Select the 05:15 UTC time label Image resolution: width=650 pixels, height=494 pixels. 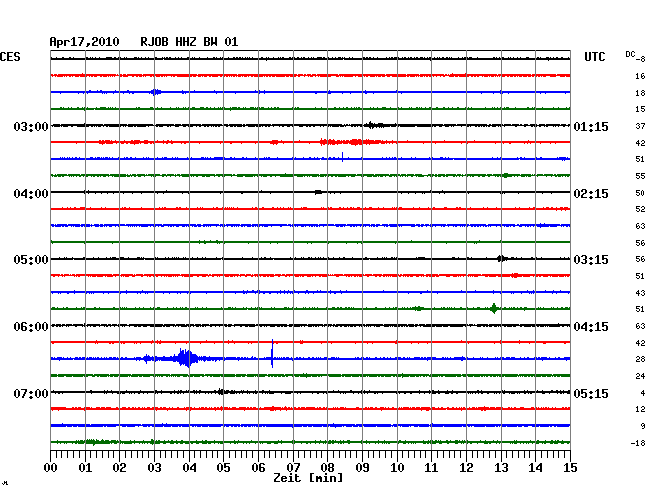click(591, 393)
